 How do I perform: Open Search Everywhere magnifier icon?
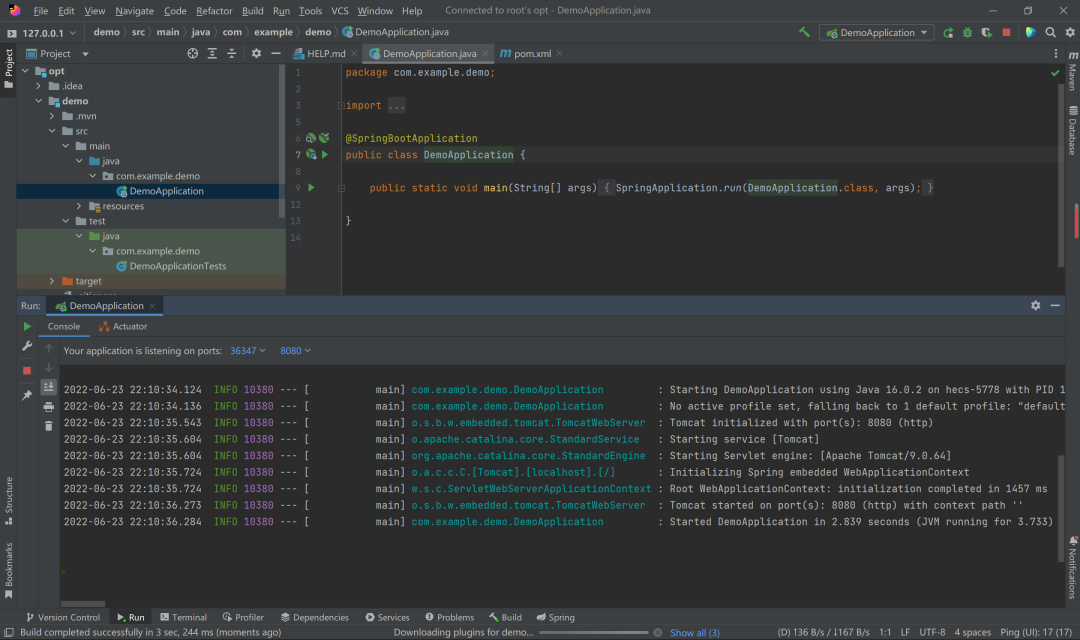point(1050,32)
